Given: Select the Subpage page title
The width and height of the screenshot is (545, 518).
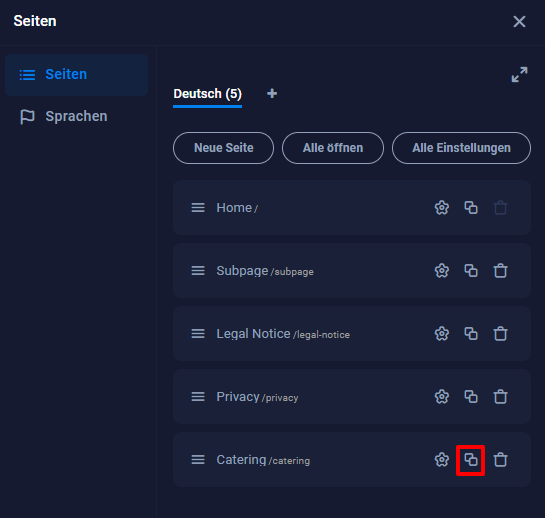Looking at the screenshot, I should point(242,271).
